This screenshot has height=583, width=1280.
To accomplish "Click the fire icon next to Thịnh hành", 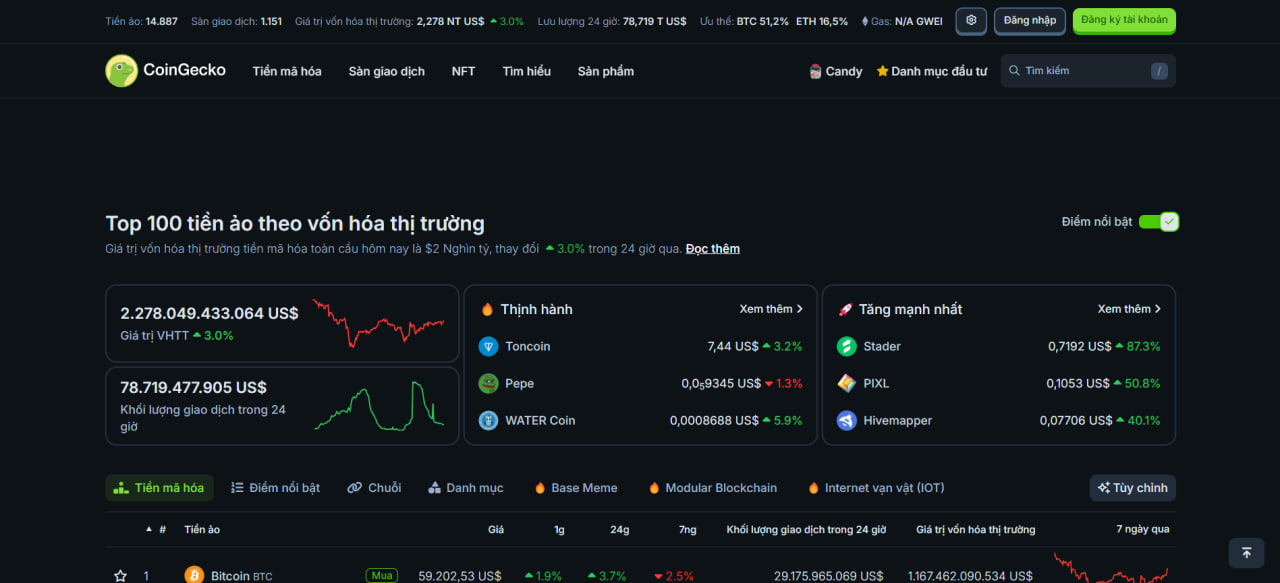I will [487, 310].
